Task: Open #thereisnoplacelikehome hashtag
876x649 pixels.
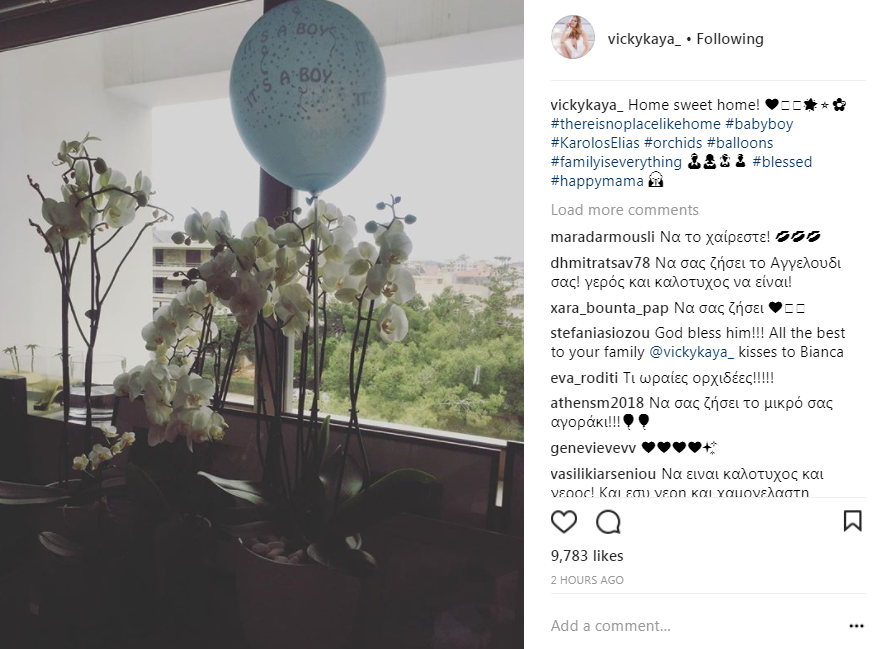Action: pyautogui.click(x=636, y=124)
